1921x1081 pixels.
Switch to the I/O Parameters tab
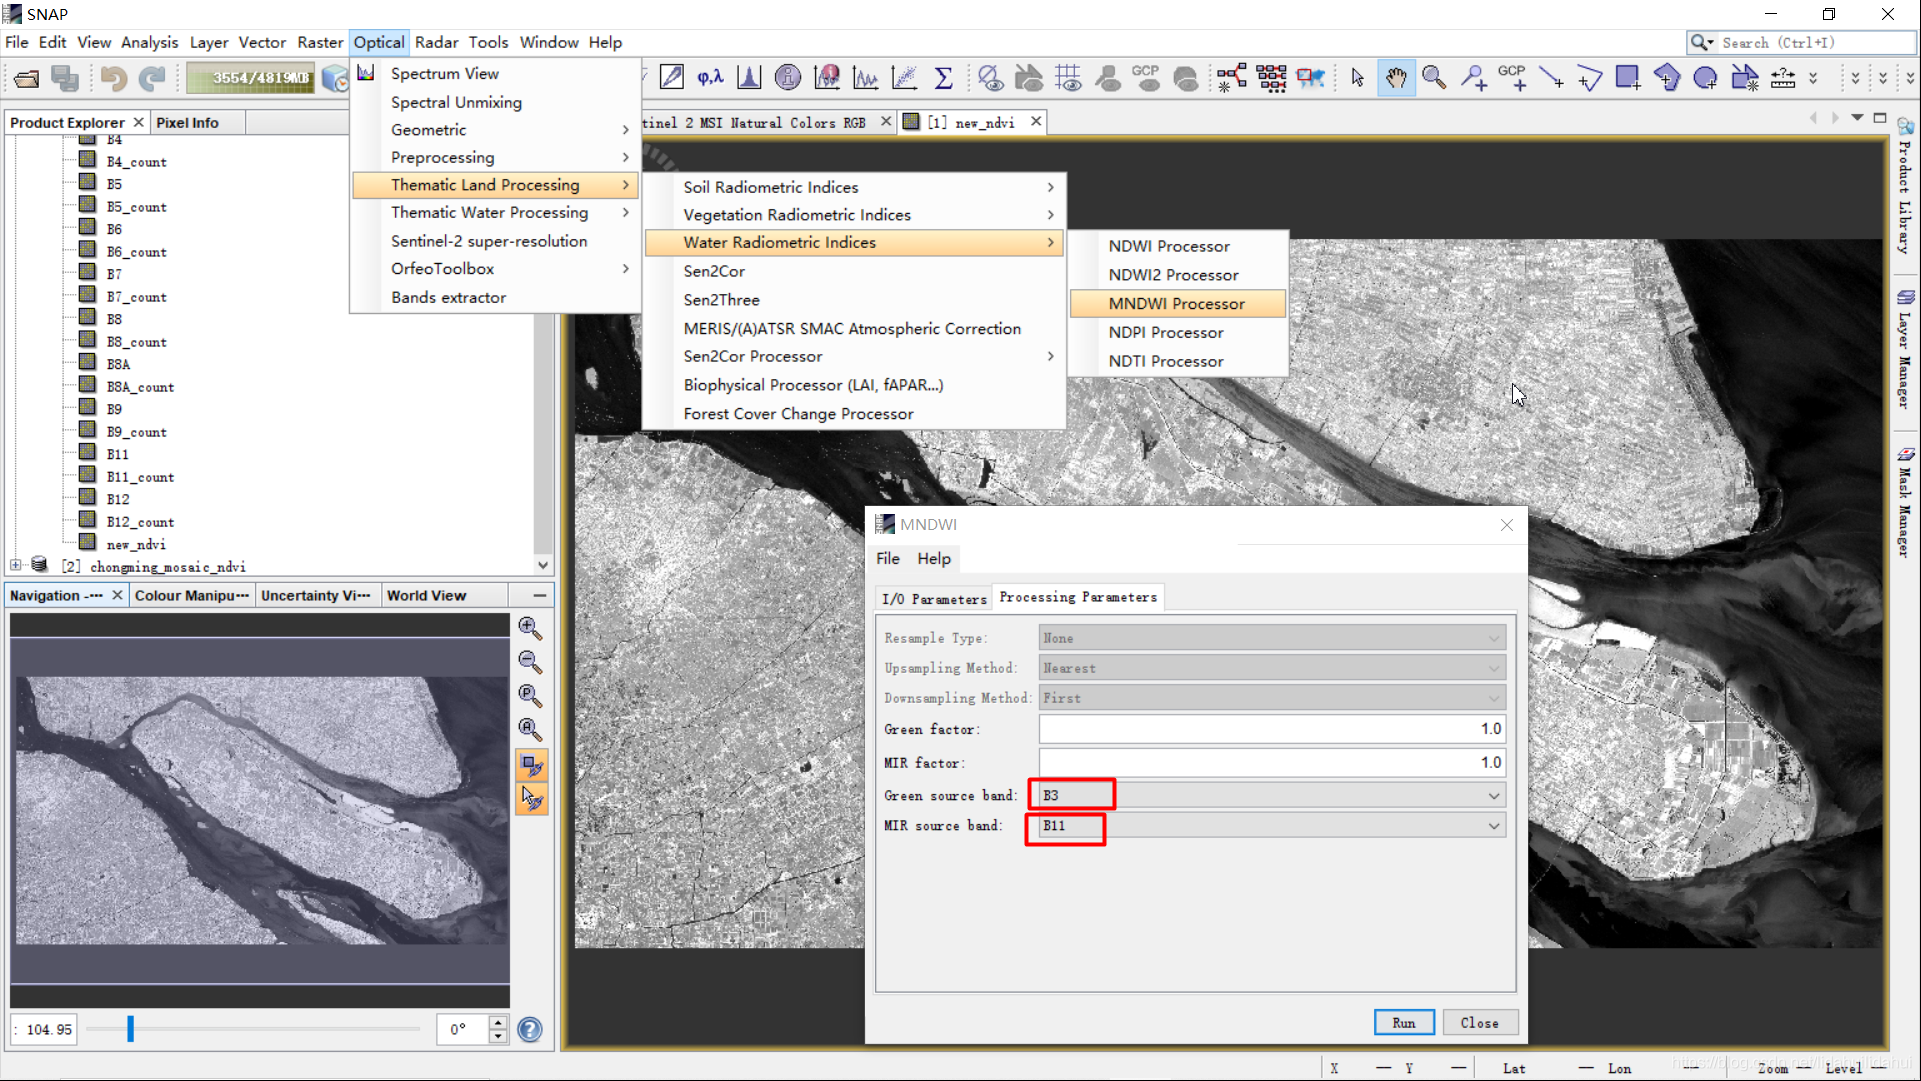(934, 598)
